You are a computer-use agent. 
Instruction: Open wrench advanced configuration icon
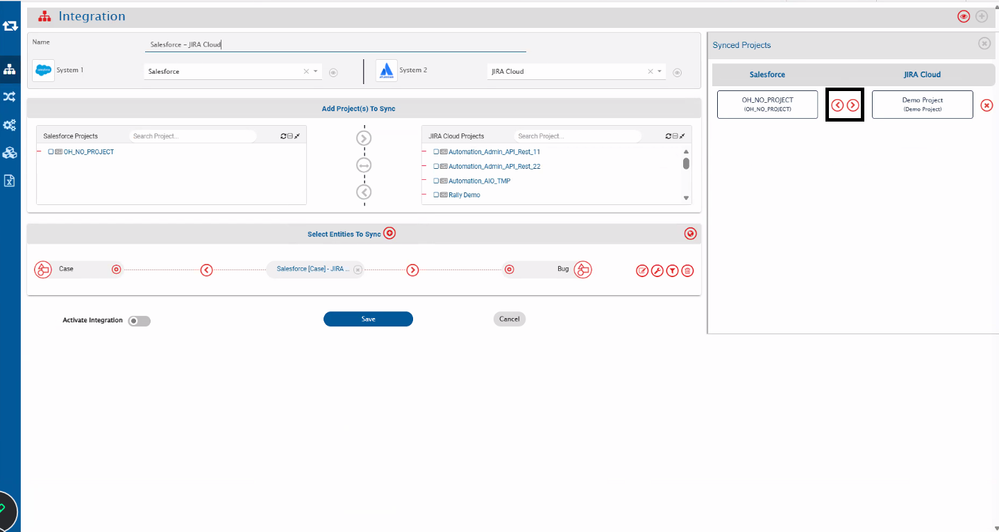click(658, 271)
